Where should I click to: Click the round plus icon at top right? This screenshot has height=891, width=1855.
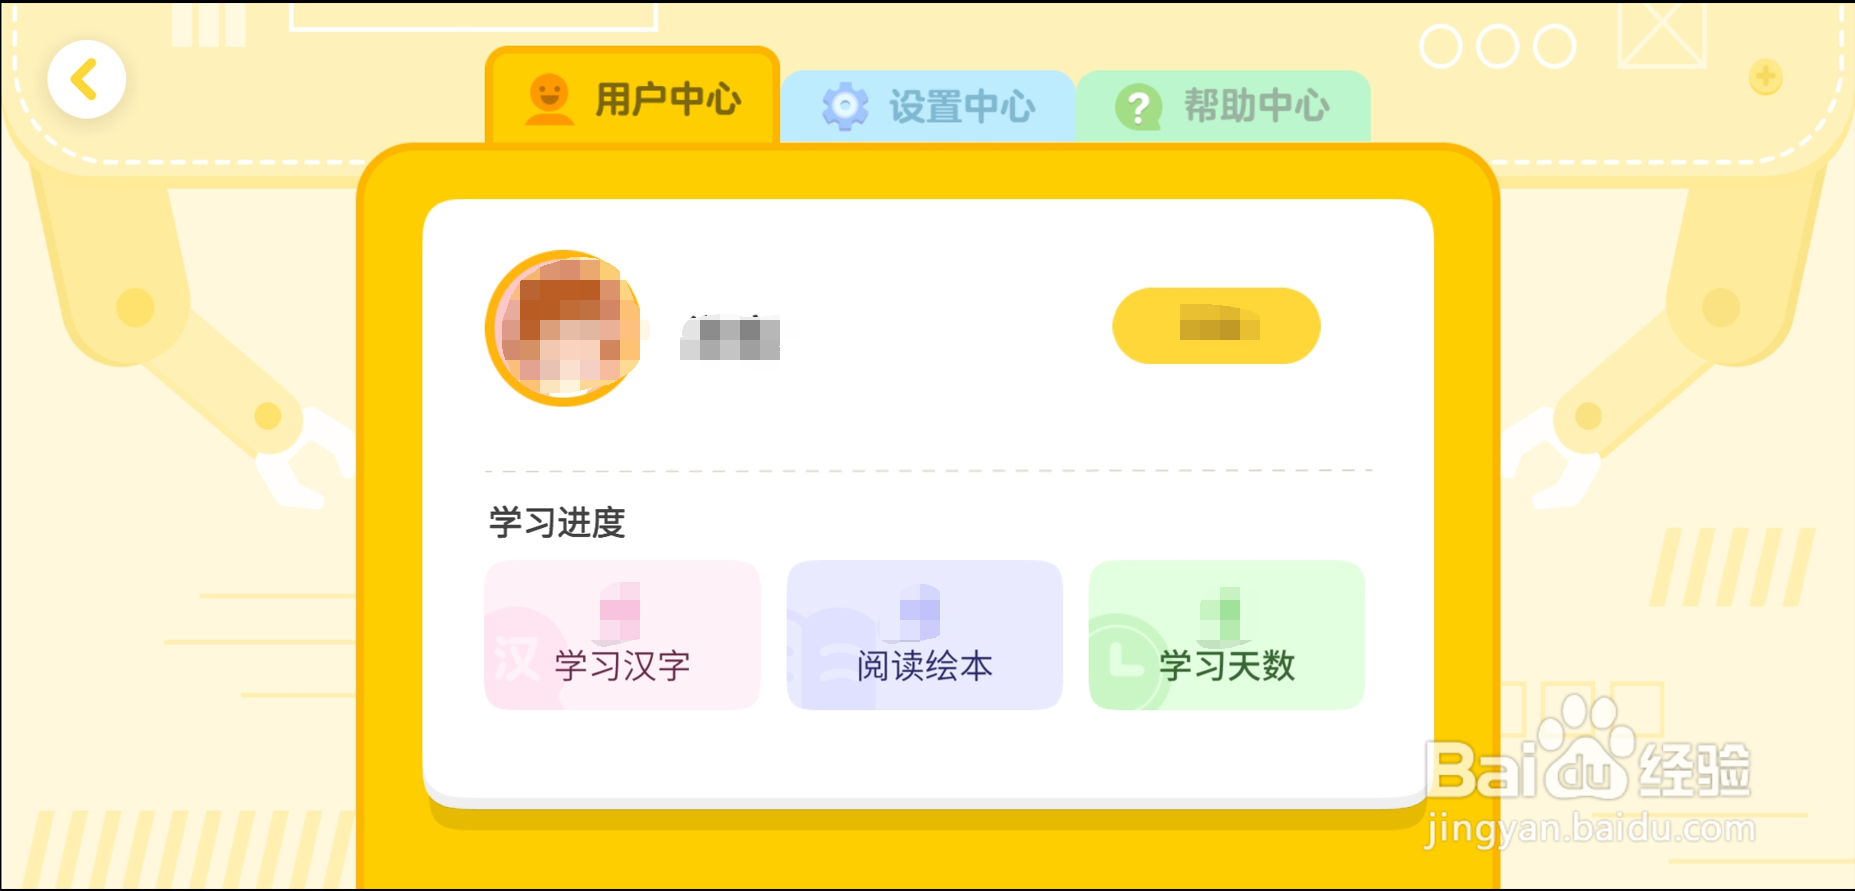(1765, 77)
